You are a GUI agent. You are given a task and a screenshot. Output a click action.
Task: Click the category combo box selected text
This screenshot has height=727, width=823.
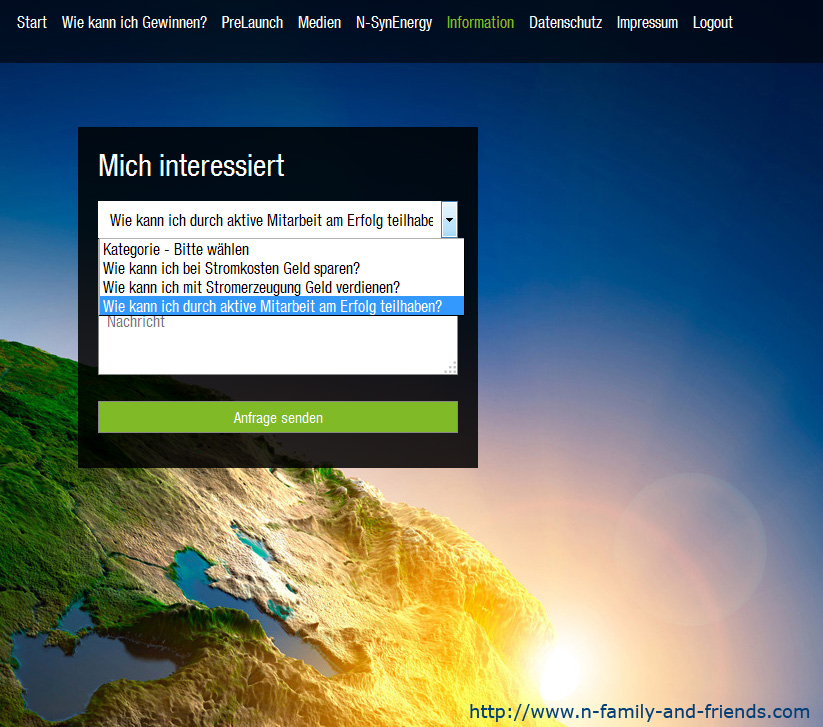point(270,219)
